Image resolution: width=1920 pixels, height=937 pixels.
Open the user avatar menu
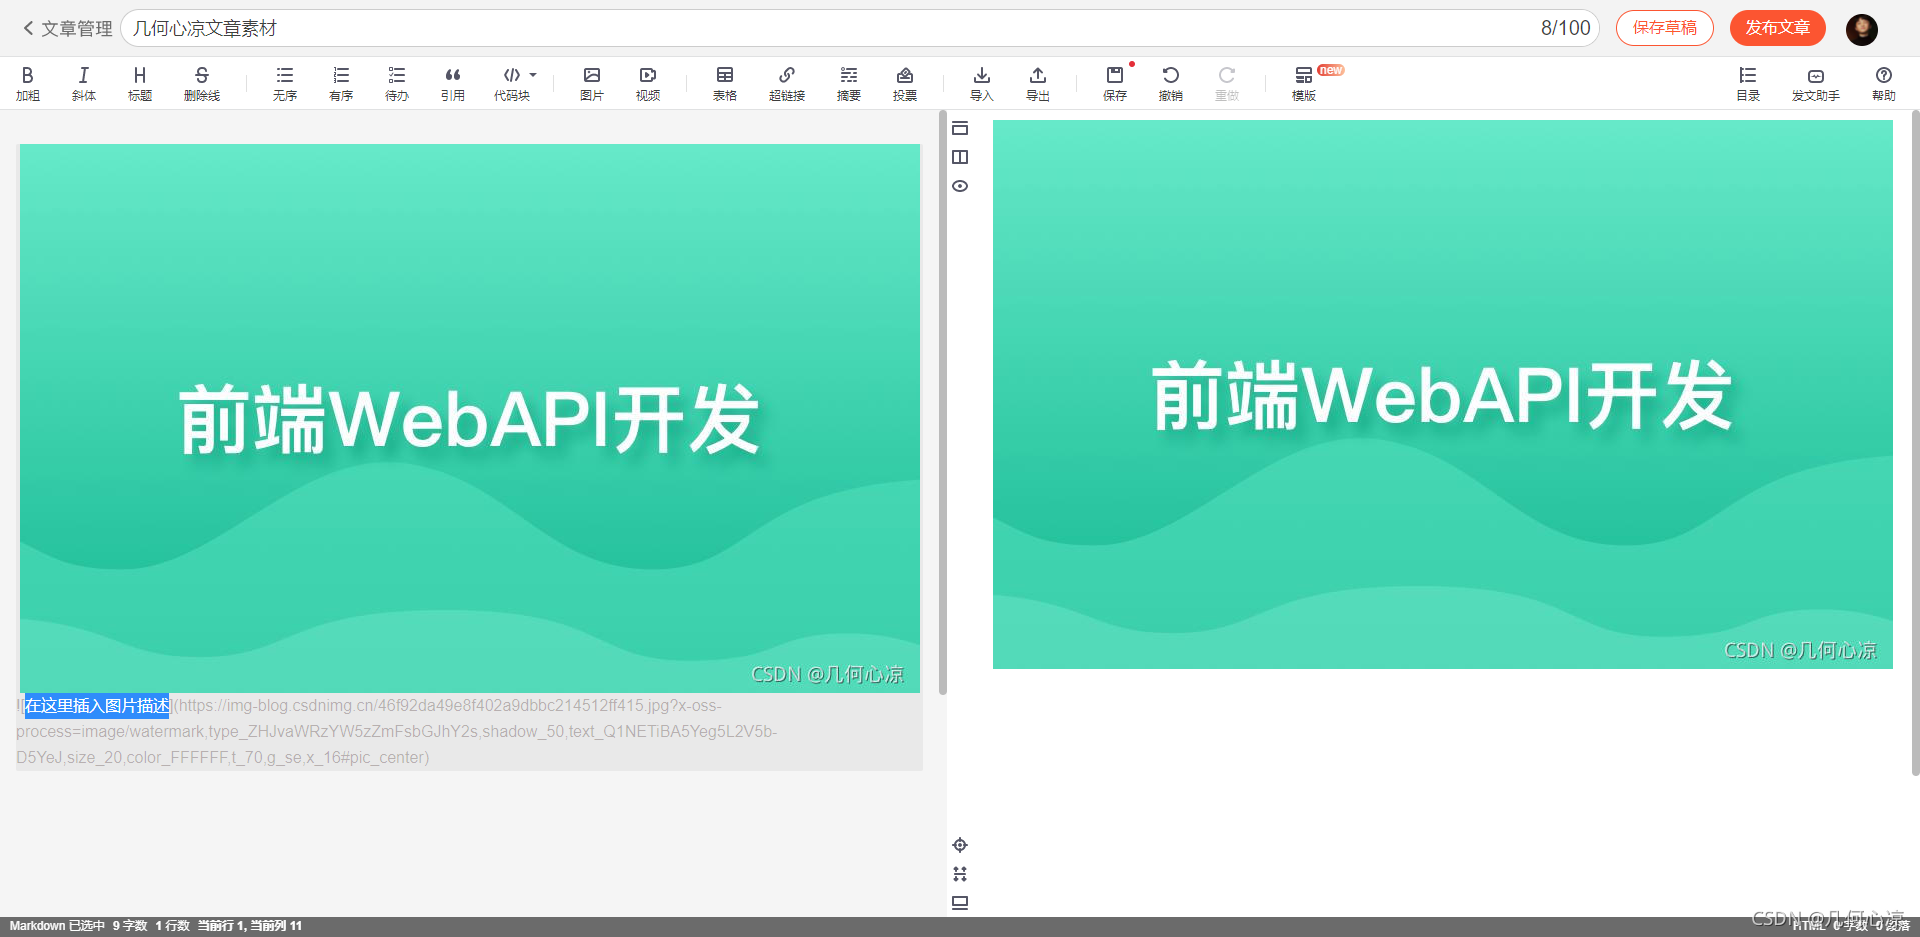[x=1862, y=29]
